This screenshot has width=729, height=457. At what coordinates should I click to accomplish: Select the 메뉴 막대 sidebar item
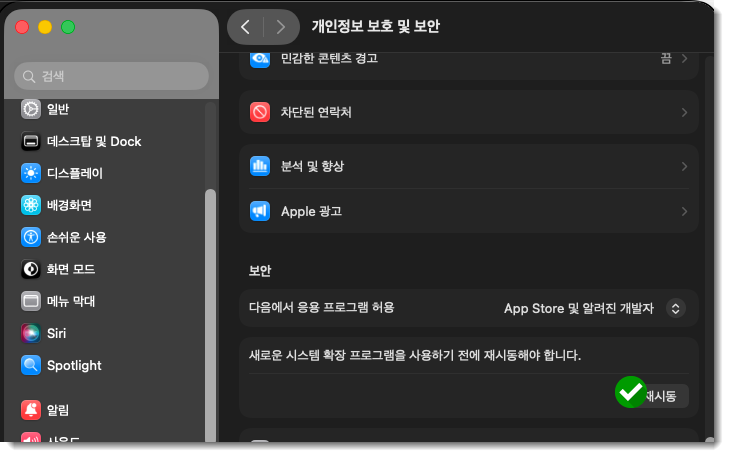tap(71, 301)
